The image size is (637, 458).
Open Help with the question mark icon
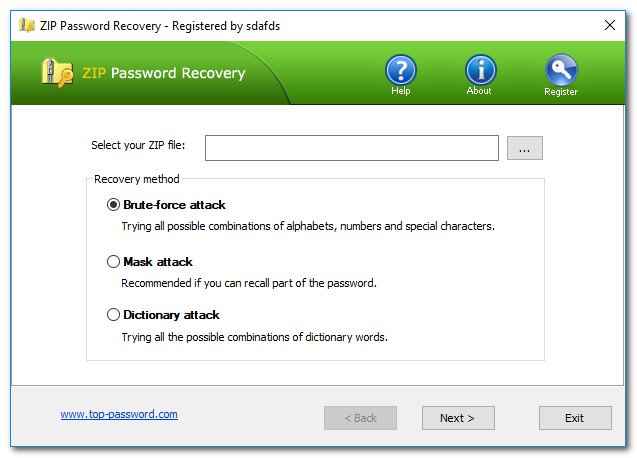[x=400, y=70]
